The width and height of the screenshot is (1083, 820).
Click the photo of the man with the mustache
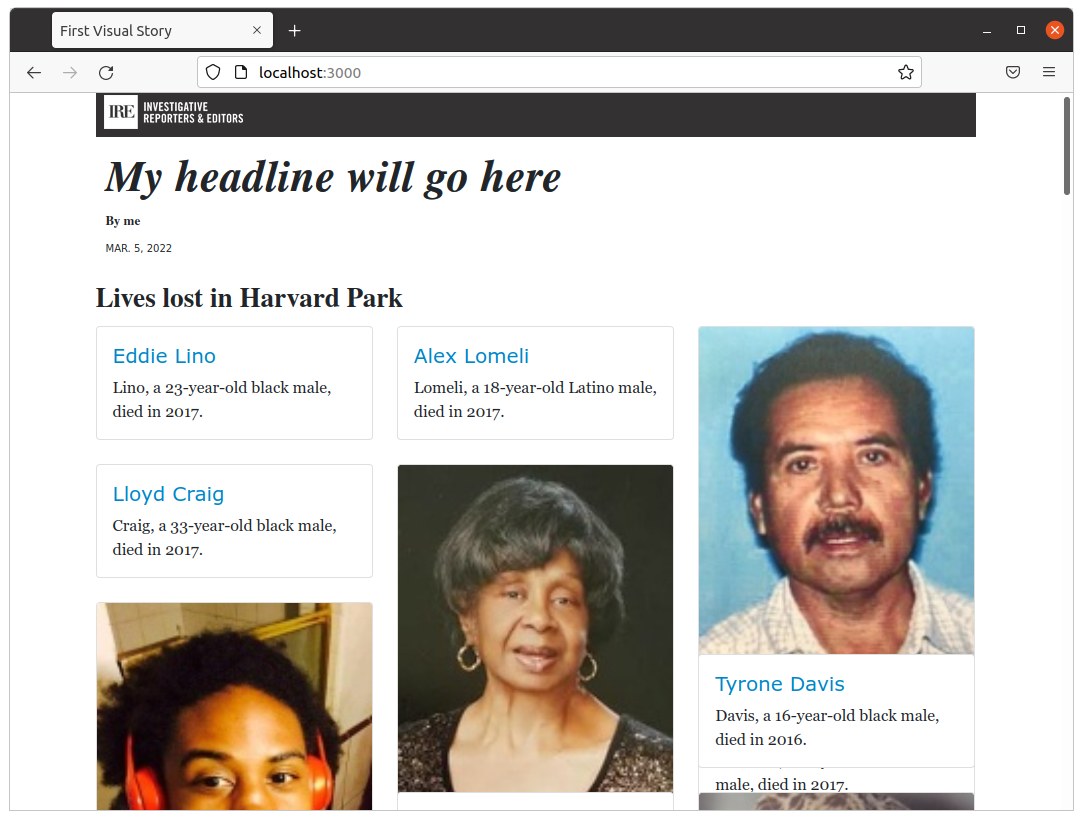tap(836, 490)
